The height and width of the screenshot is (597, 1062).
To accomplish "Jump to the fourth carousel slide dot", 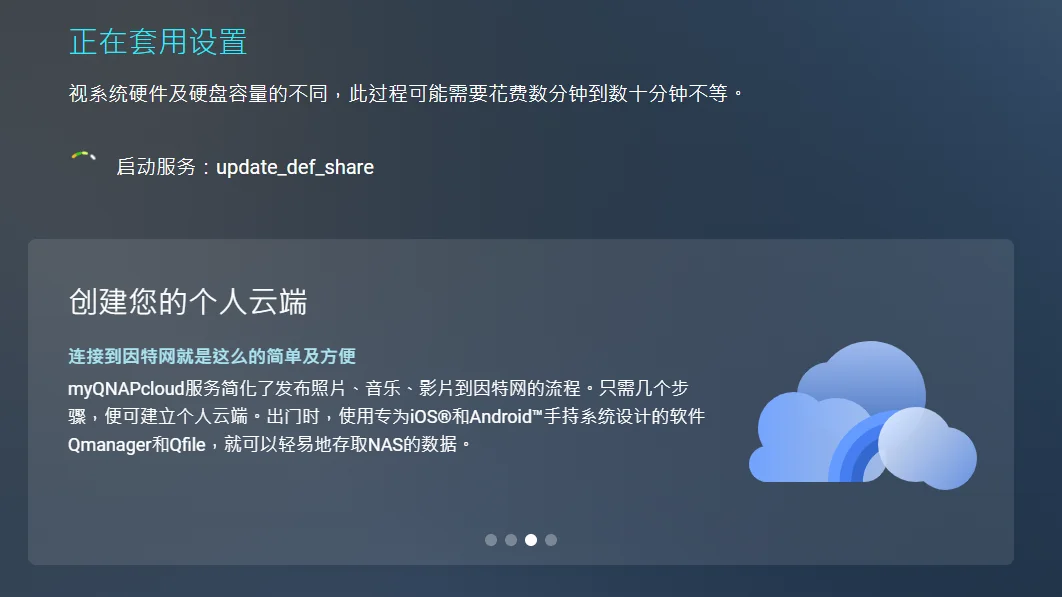I will pyautogui.click(x=551, y=540).
